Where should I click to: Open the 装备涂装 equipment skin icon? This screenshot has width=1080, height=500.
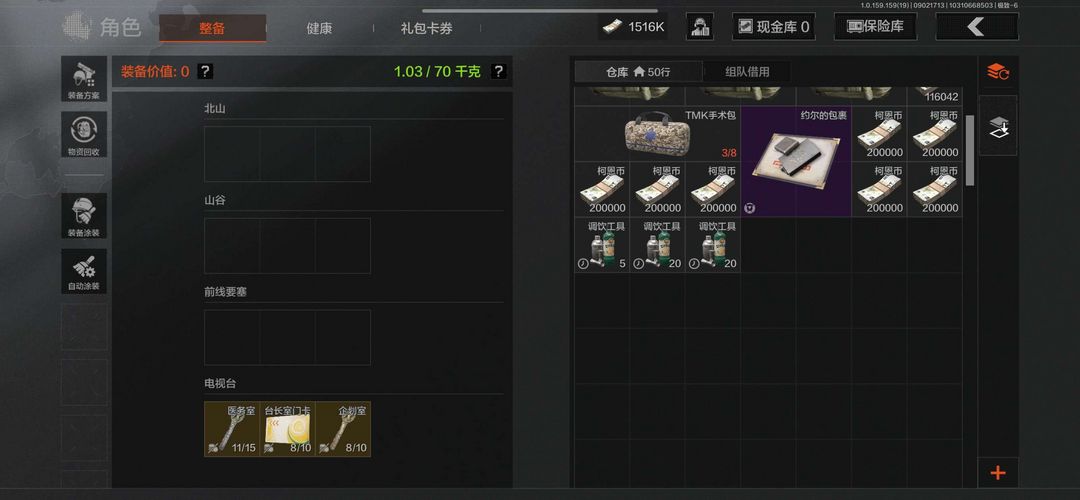click(x=84, y=216)
